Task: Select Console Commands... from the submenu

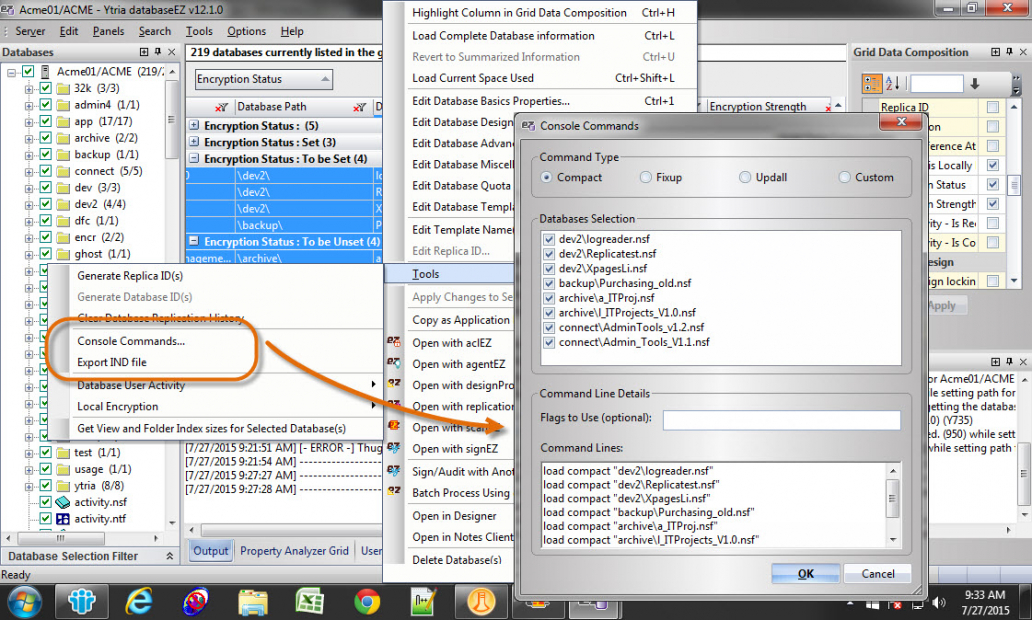Action: coord(131,341)
